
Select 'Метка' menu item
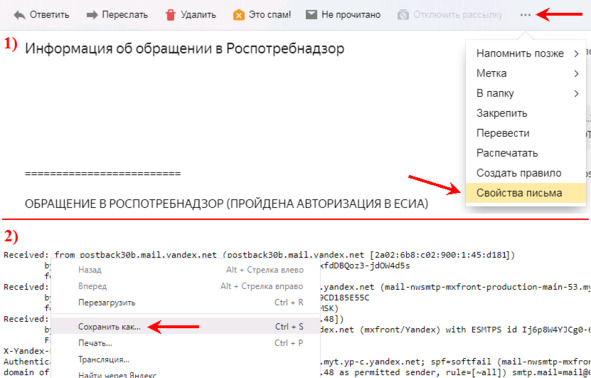coord(526,73)
